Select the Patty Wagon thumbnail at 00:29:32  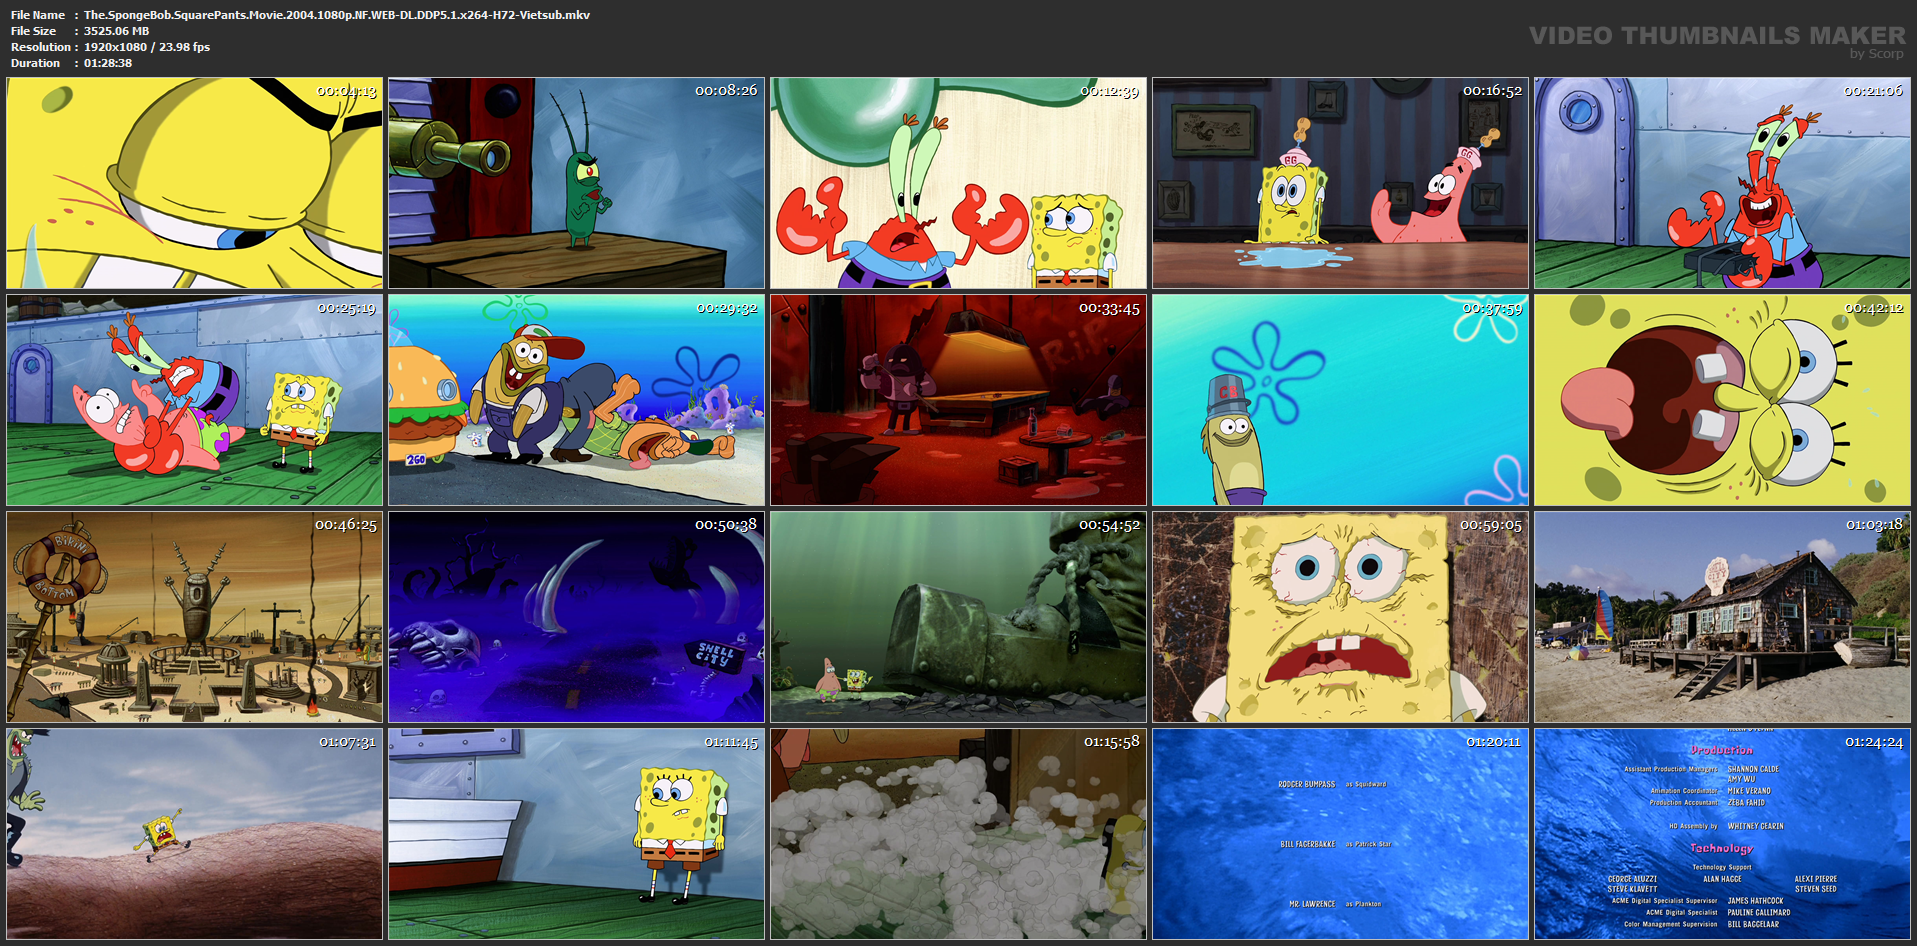577,400
